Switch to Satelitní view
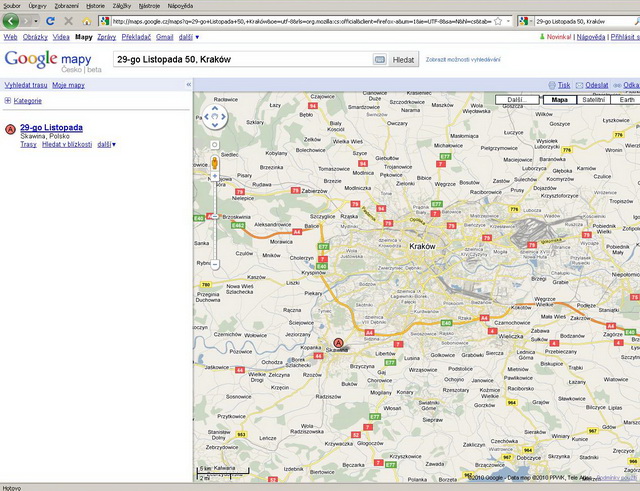The width and height of the screenshot is (640, 491). point(593,100)
